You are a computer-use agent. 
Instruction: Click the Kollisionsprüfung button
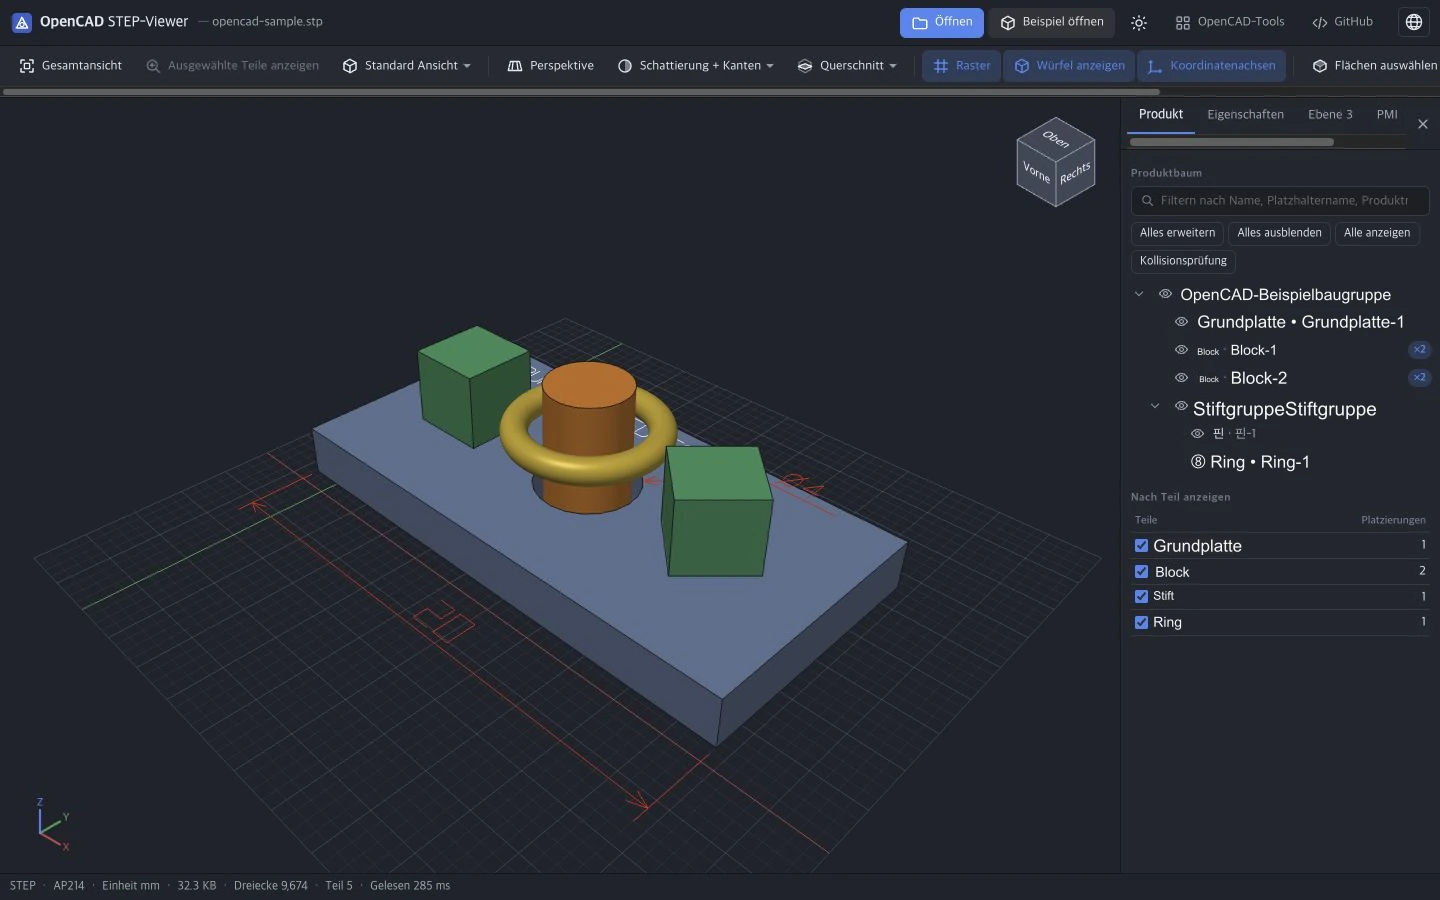[x=1183, y=261]
